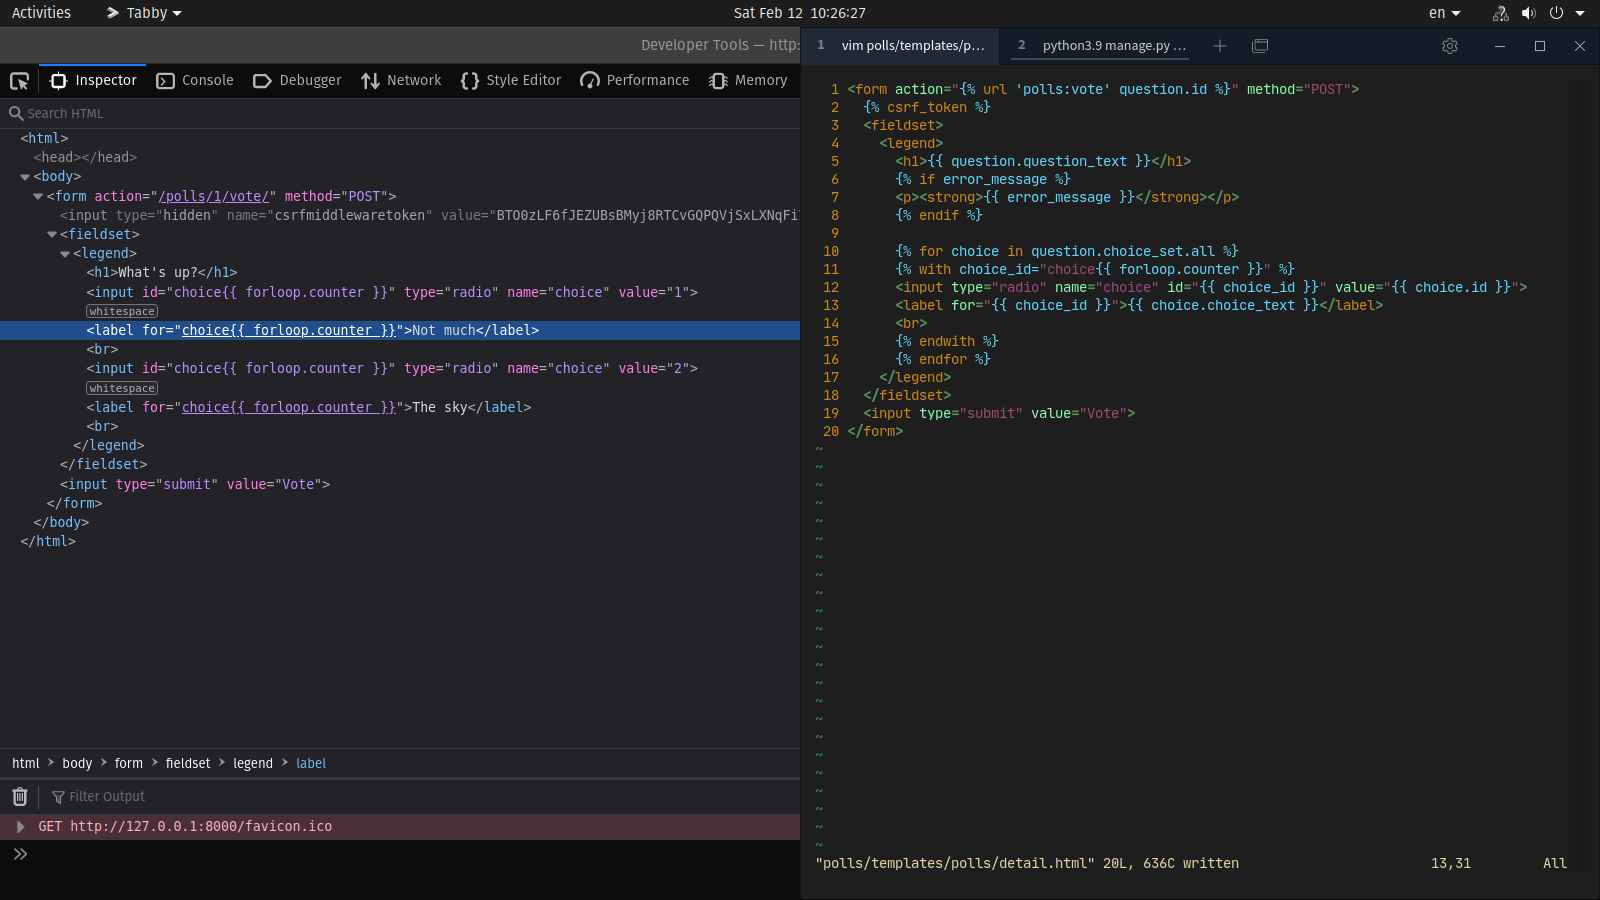
Task: Collapse the form element node
Action: pyautogui.click(x=38, y=196)
